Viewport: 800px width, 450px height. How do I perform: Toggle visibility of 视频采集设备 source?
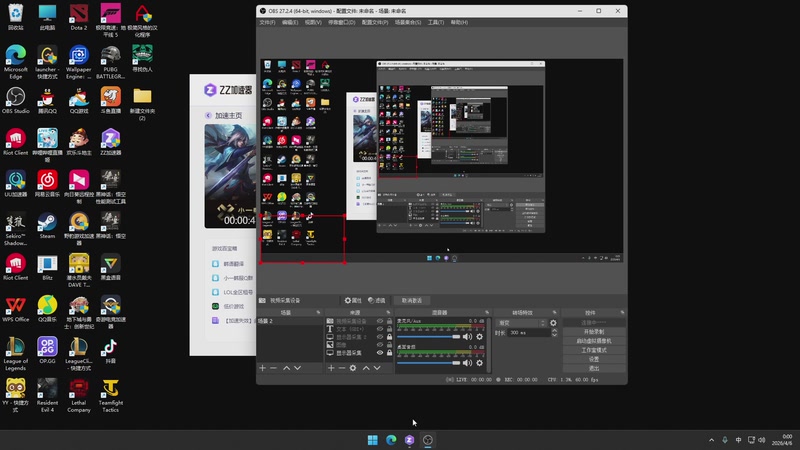click(380, 321)
